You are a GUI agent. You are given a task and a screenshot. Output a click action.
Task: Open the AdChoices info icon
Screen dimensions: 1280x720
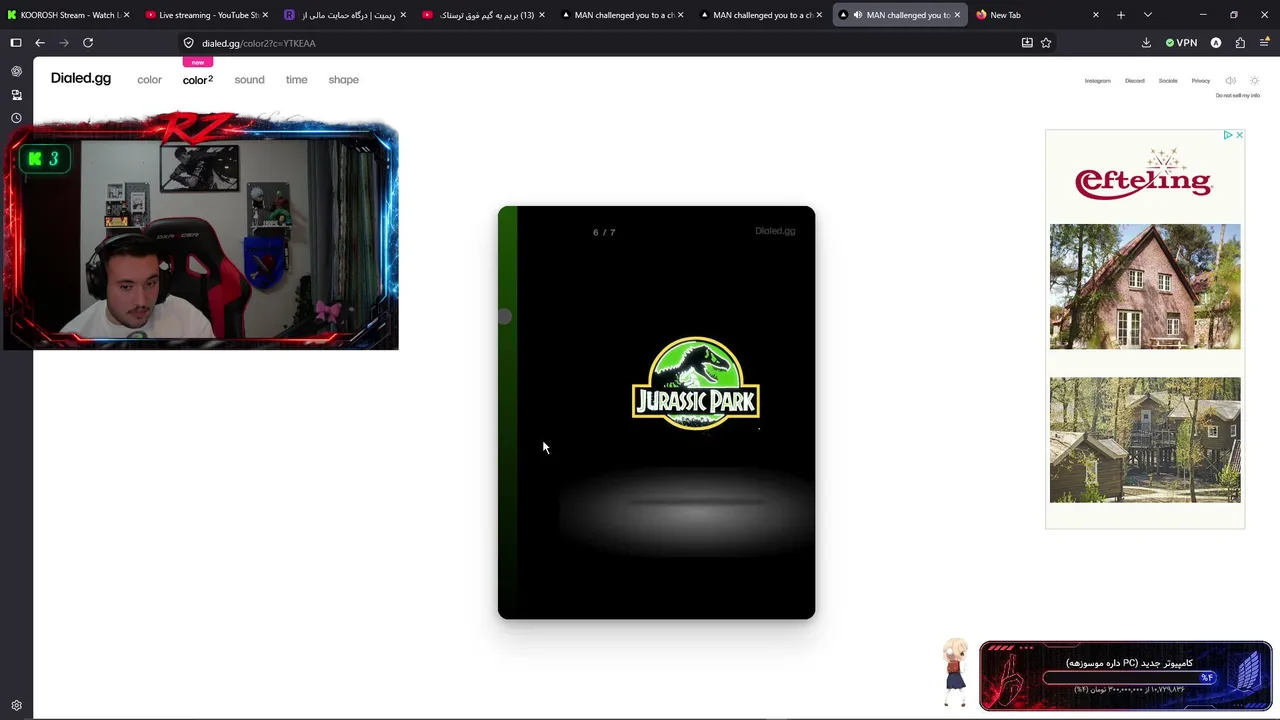point(1228,135)
